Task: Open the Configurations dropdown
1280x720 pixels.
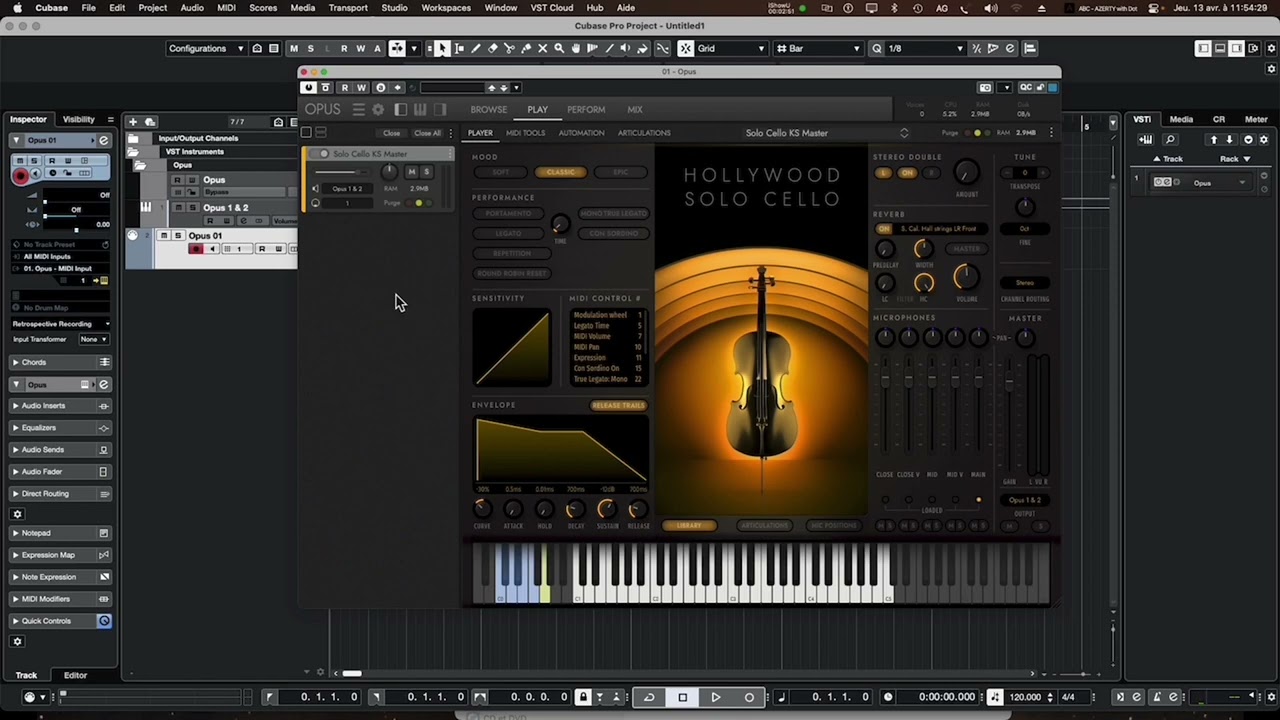Action: [x=206, y=48]
